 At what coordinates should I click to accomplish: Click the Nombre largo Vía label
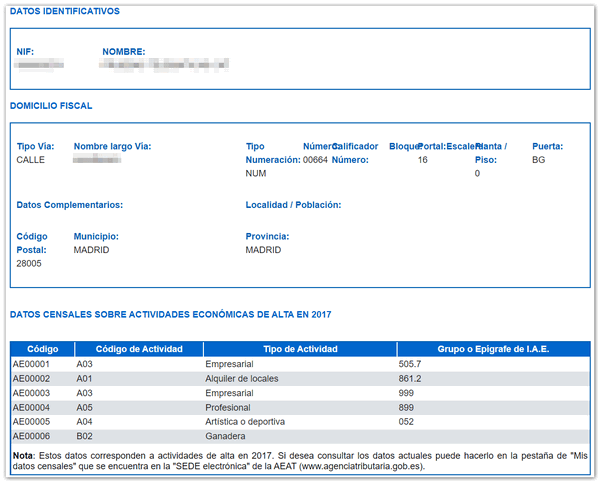pos(112,146)
